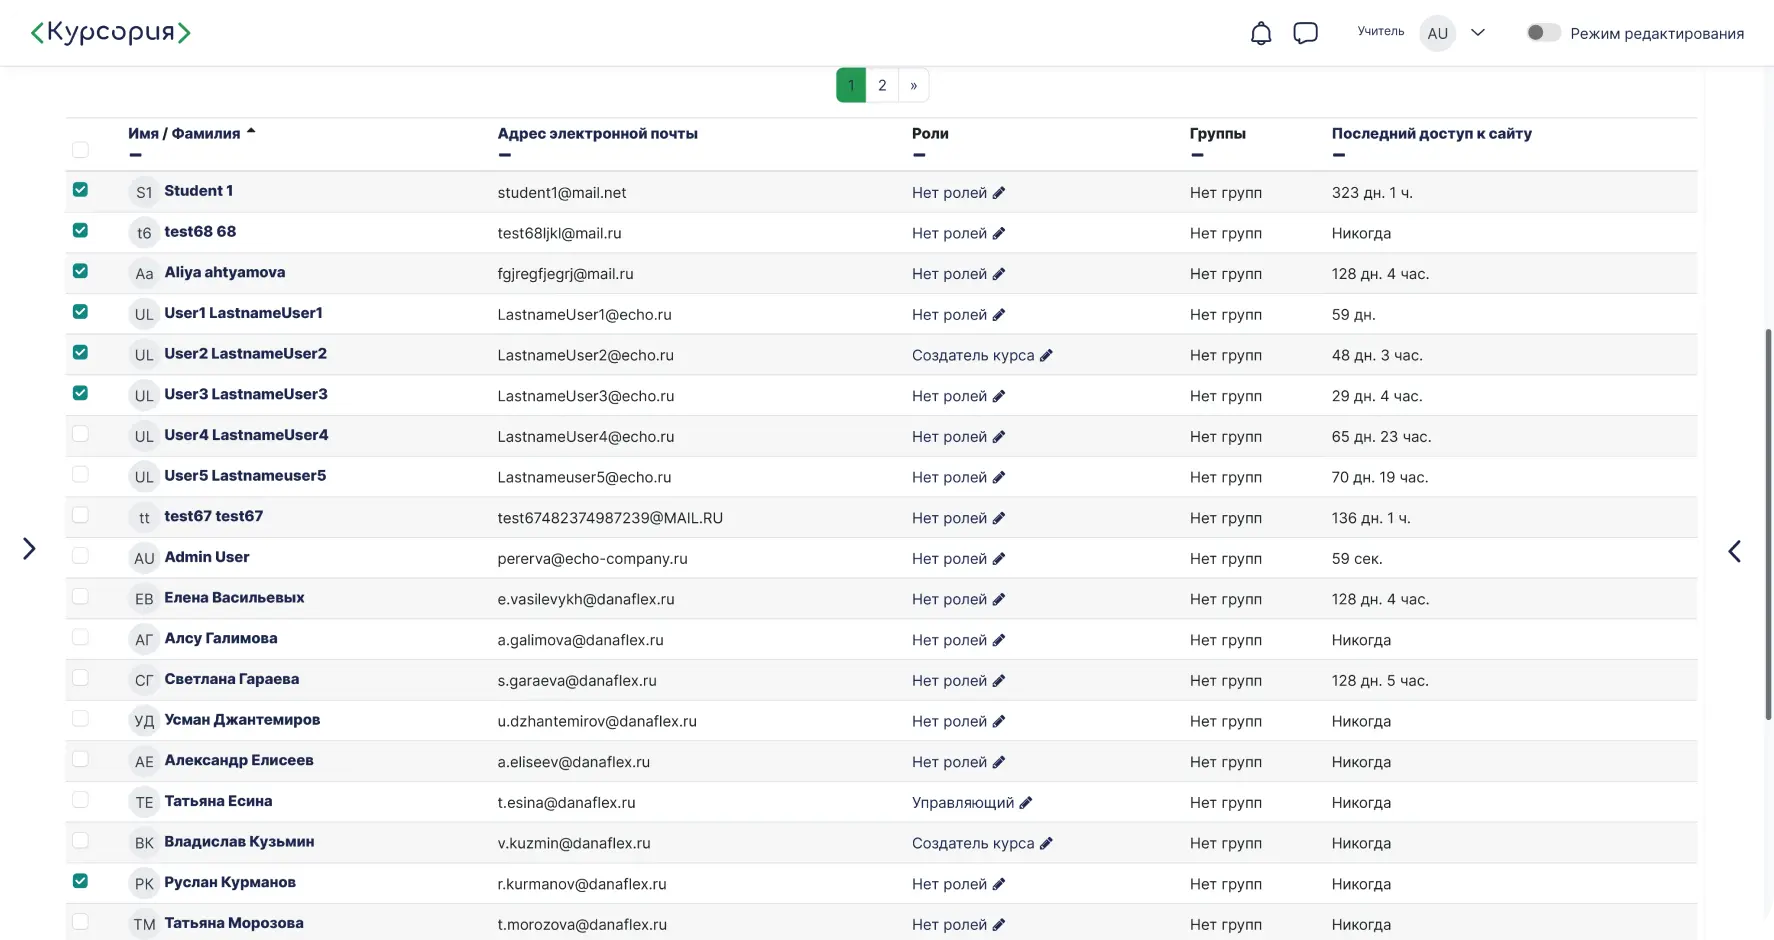Edit roles pencil for Светлана Гараева
The height and width of the screenshot is (940, 1774).
(x=999, y=681)
